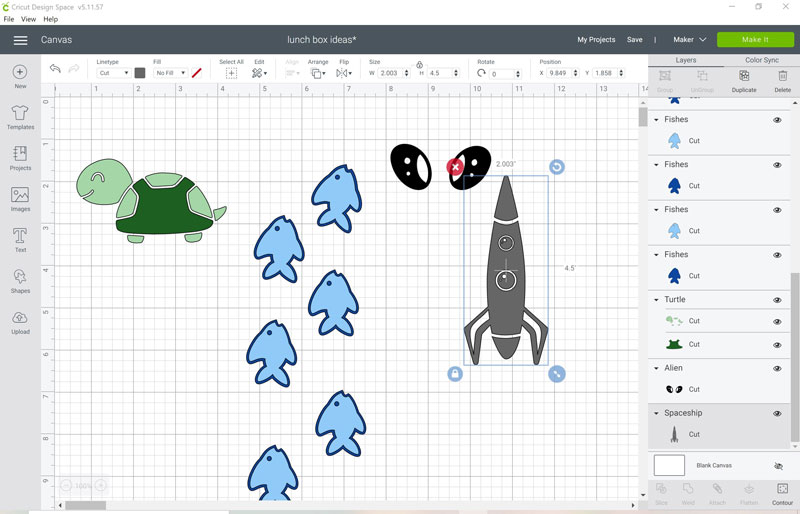Click the Delete layer icon
Screen dimensions: 800x514
[x=783, y=76]
